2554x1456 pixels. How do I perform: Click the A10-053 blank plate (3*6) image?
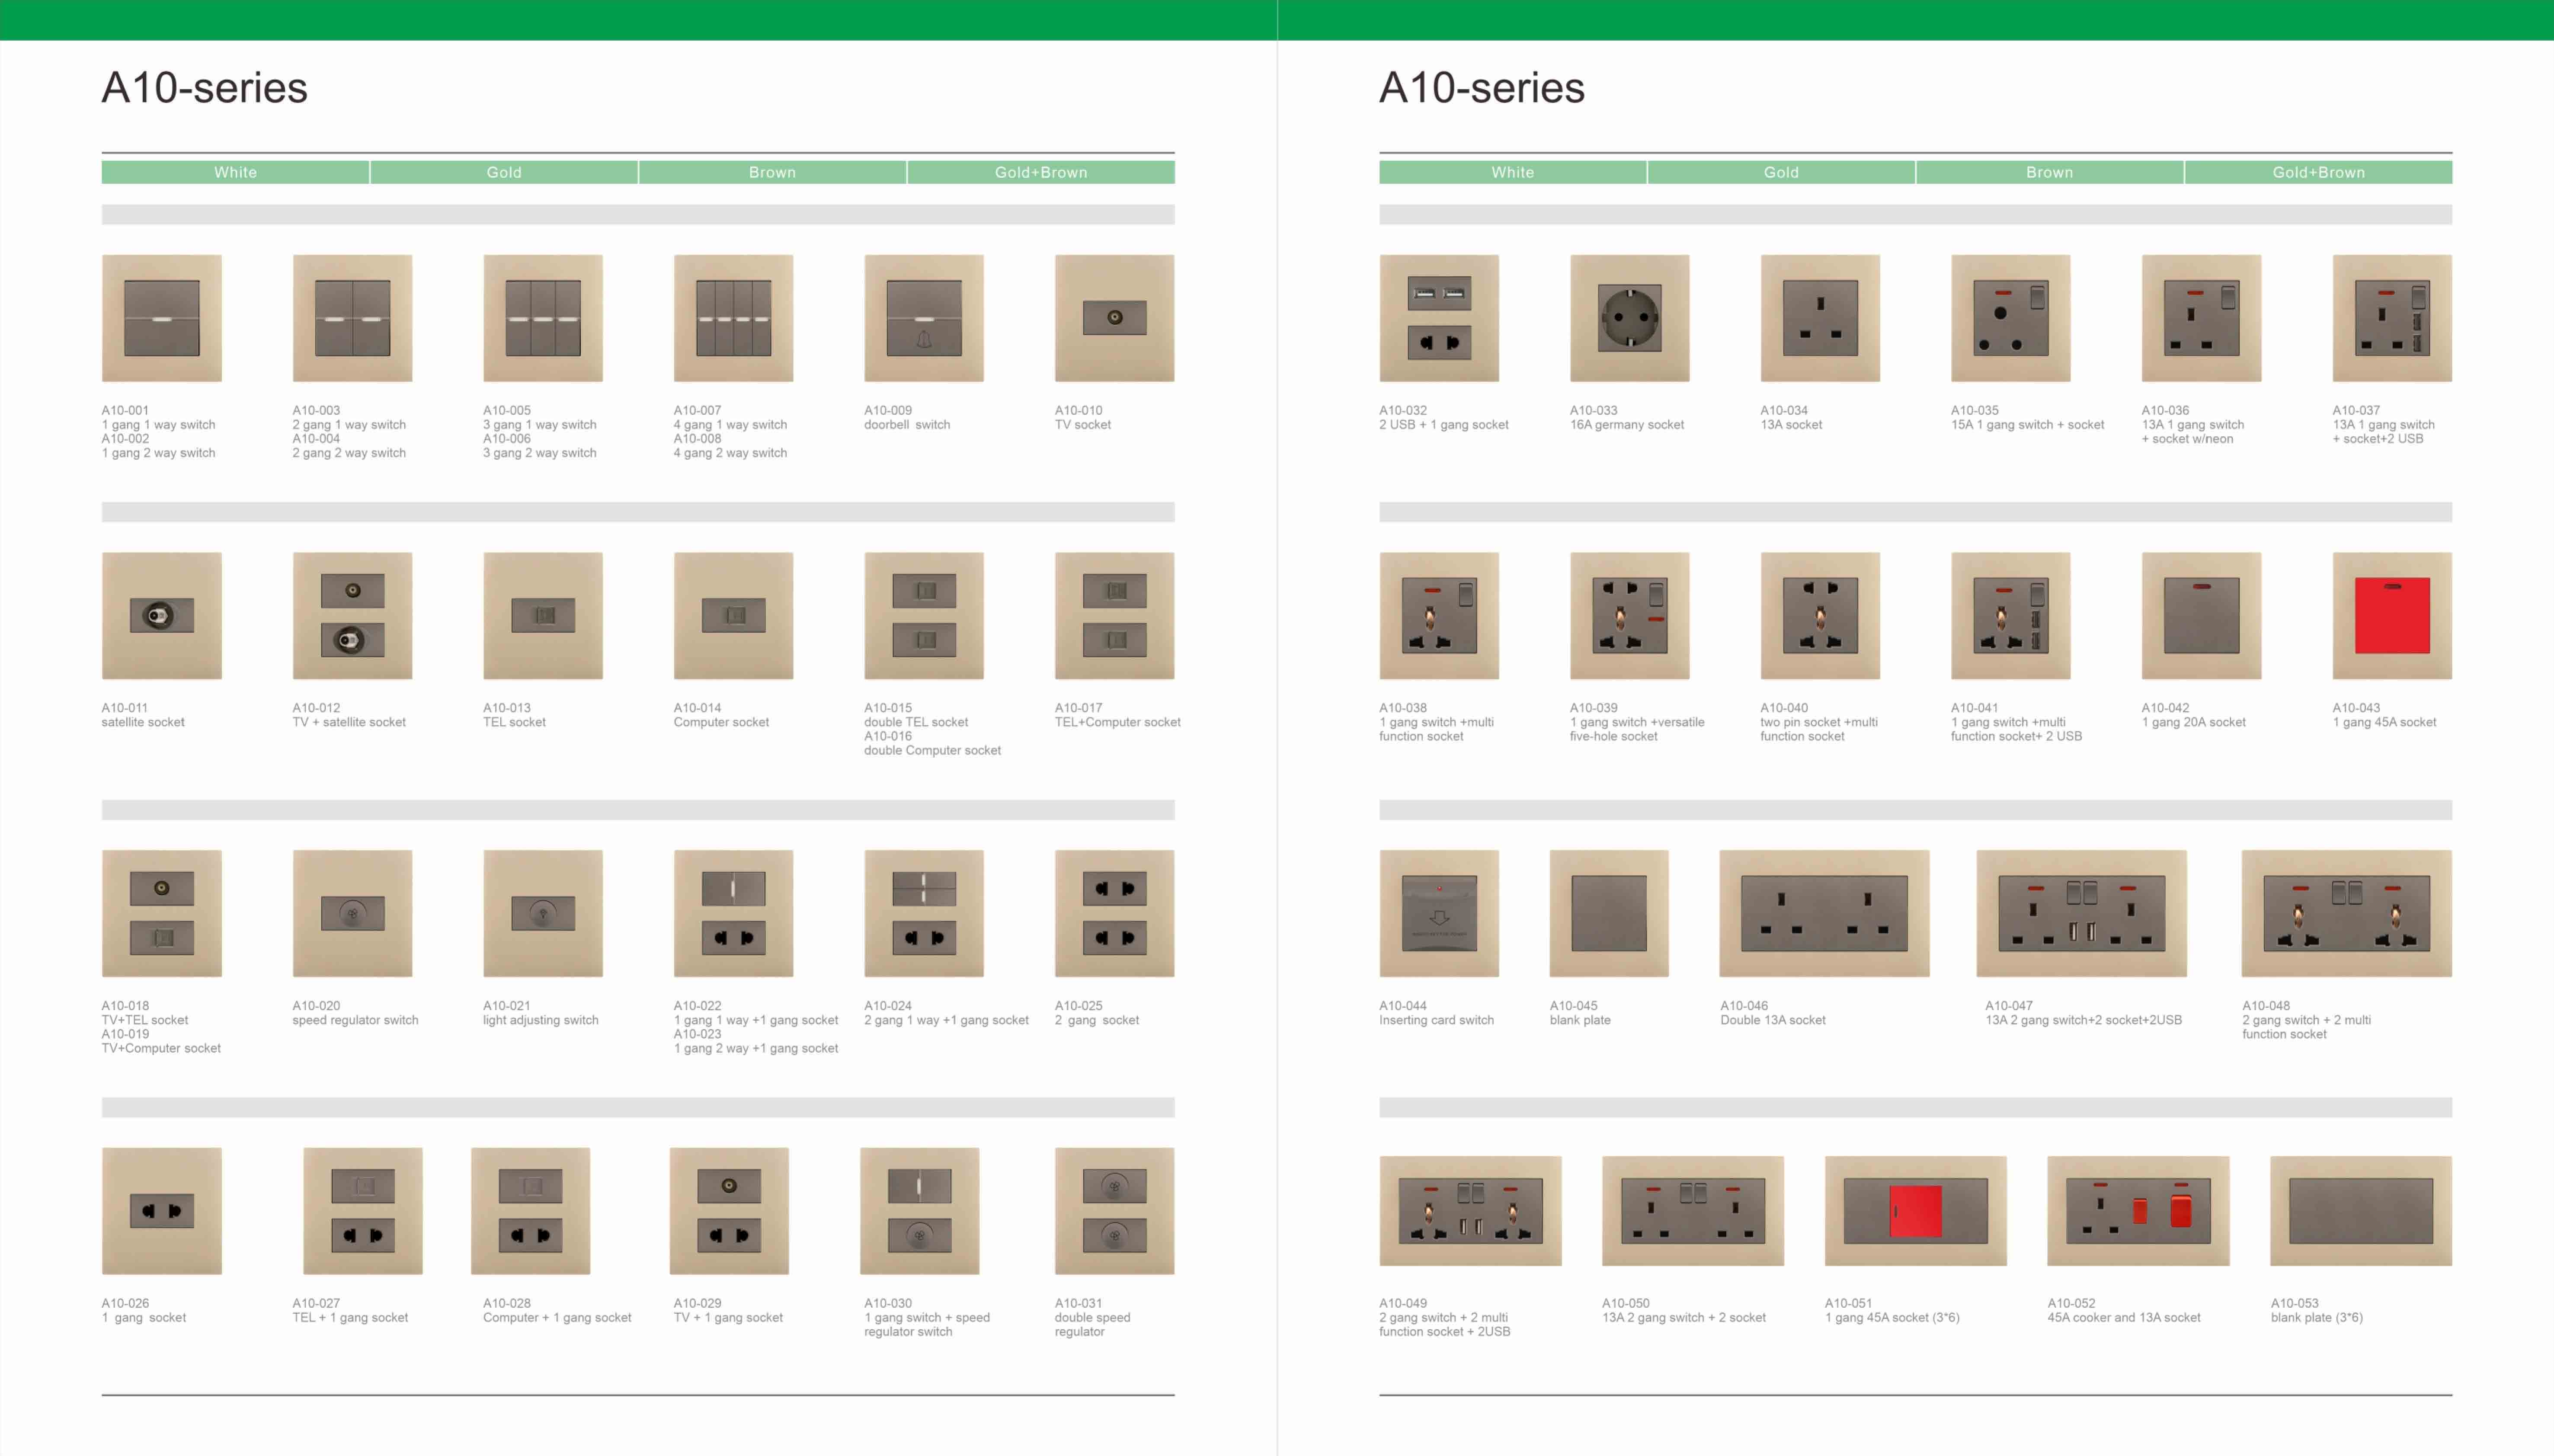(x=2361, y=1211)
